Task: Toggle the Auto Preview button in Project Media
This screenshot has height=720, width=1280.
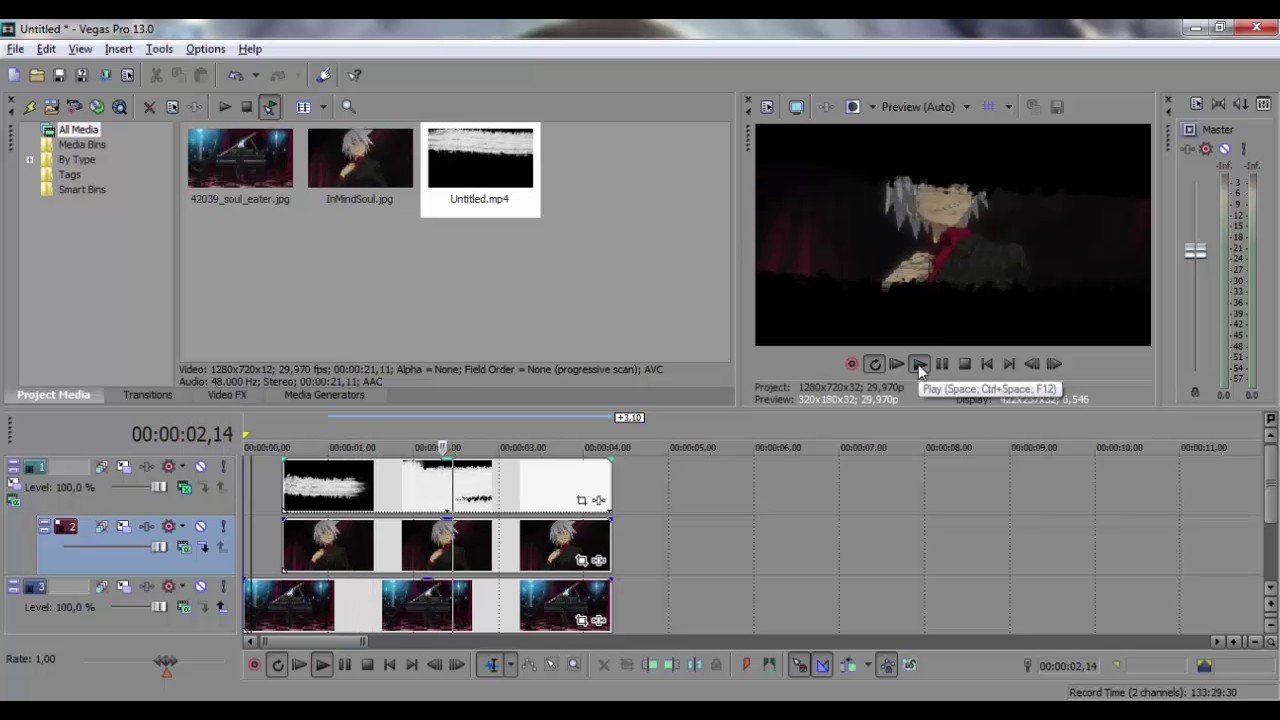Action: click(x=270, y=107)
